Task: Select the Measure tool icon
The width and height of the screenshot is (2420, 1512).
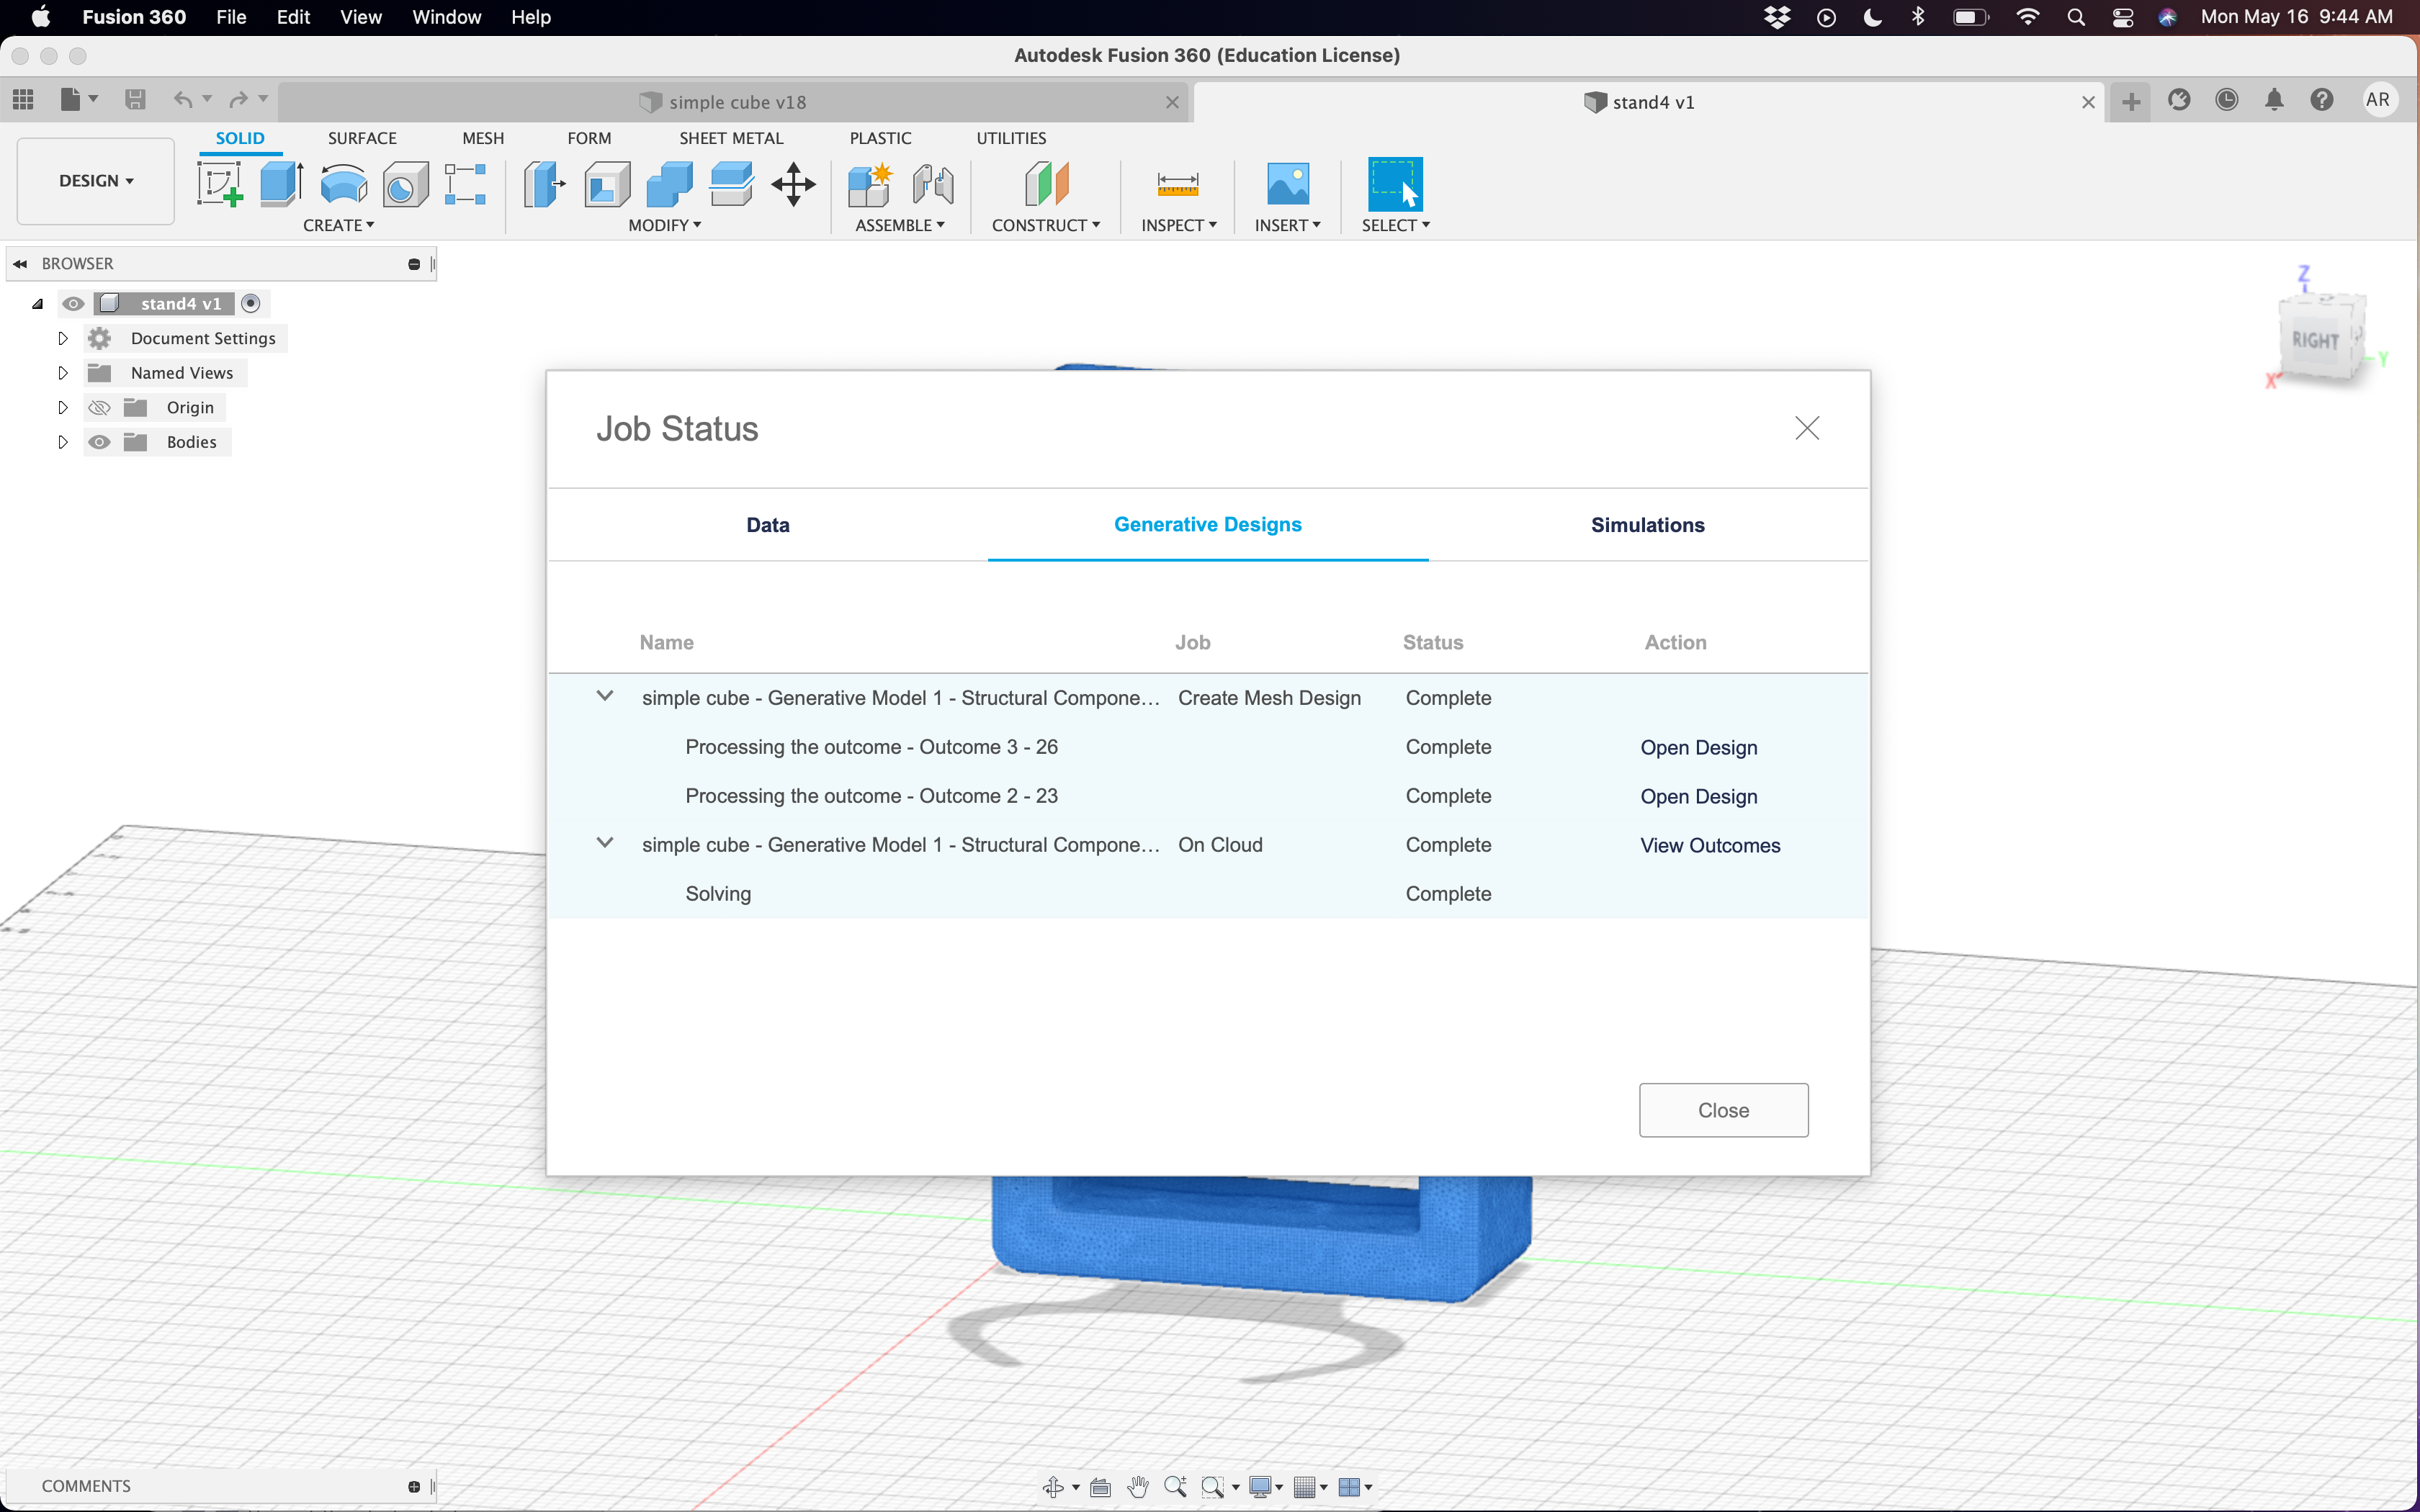Action: [1178, 185]
